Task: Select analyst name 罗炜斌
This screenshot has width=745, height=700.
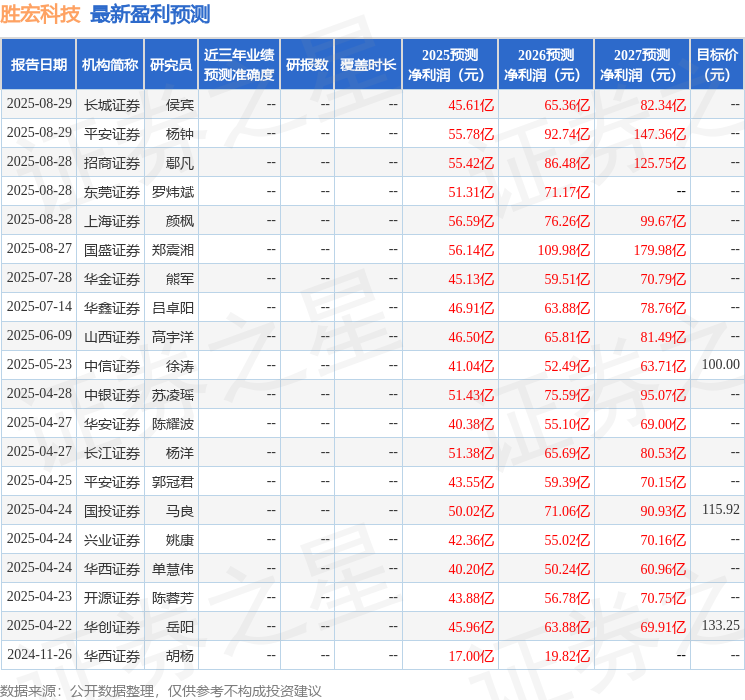Action: point(172,192)
